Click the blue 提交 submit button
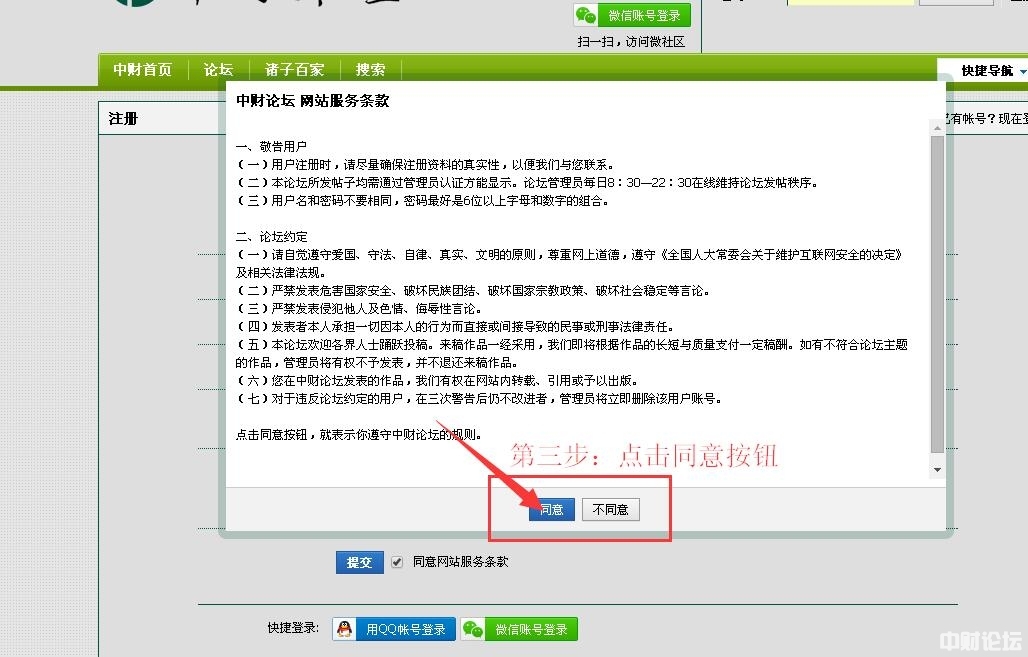The image size is (1028, 657). 359,562
